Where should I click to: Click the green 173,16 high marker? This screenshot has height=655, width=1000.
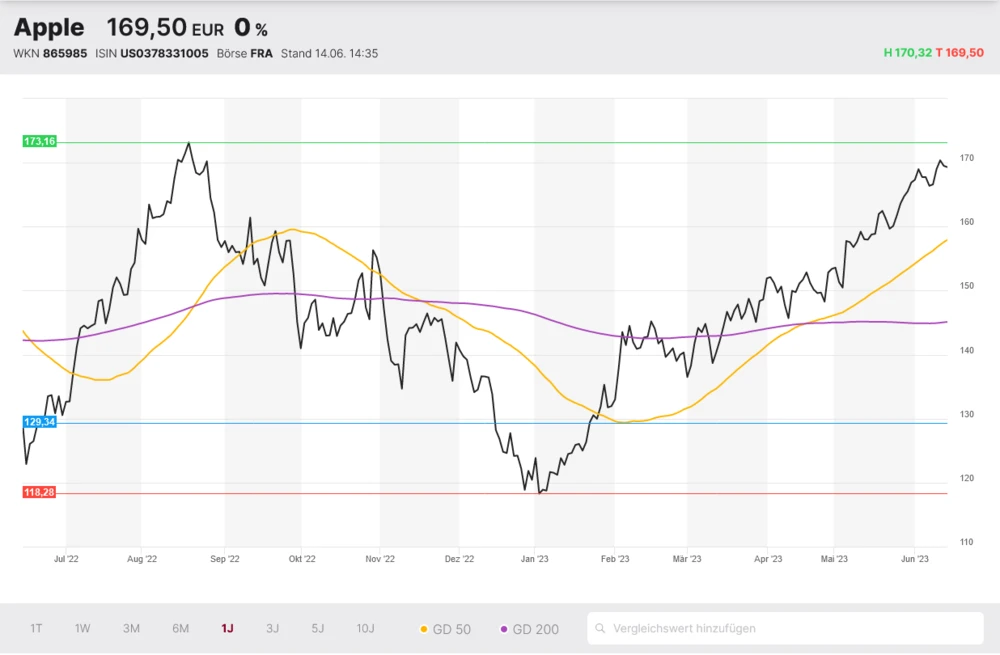click(x=40, y=142)
